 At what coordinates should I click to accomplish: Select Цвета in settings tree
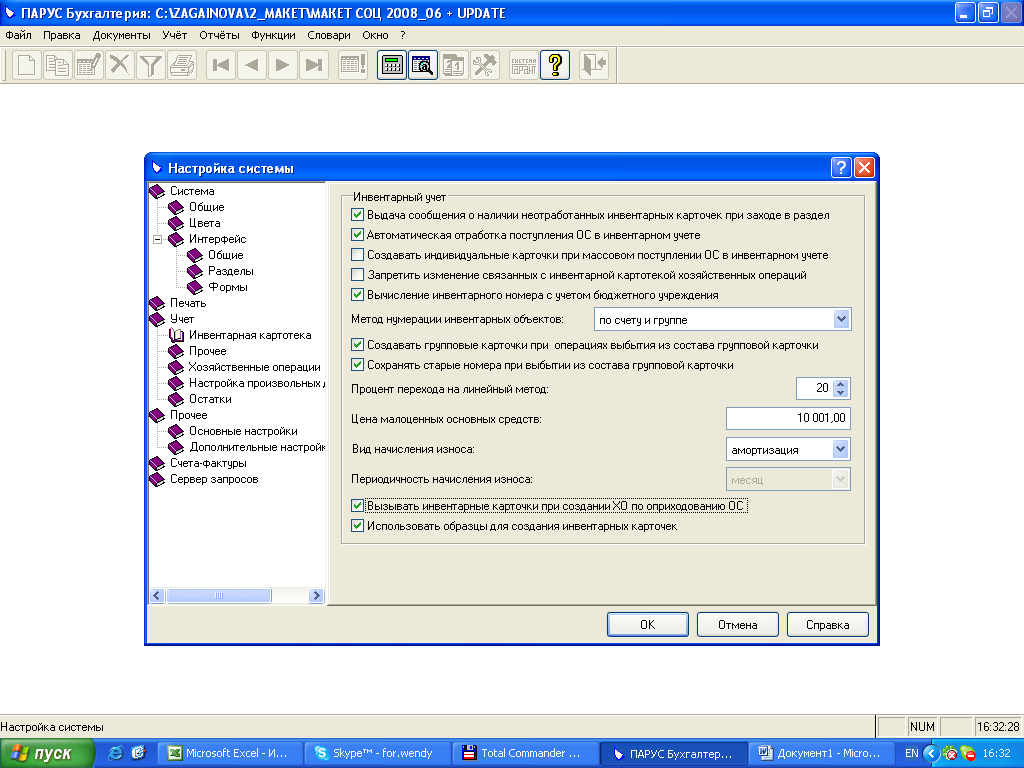click(204, 223)
